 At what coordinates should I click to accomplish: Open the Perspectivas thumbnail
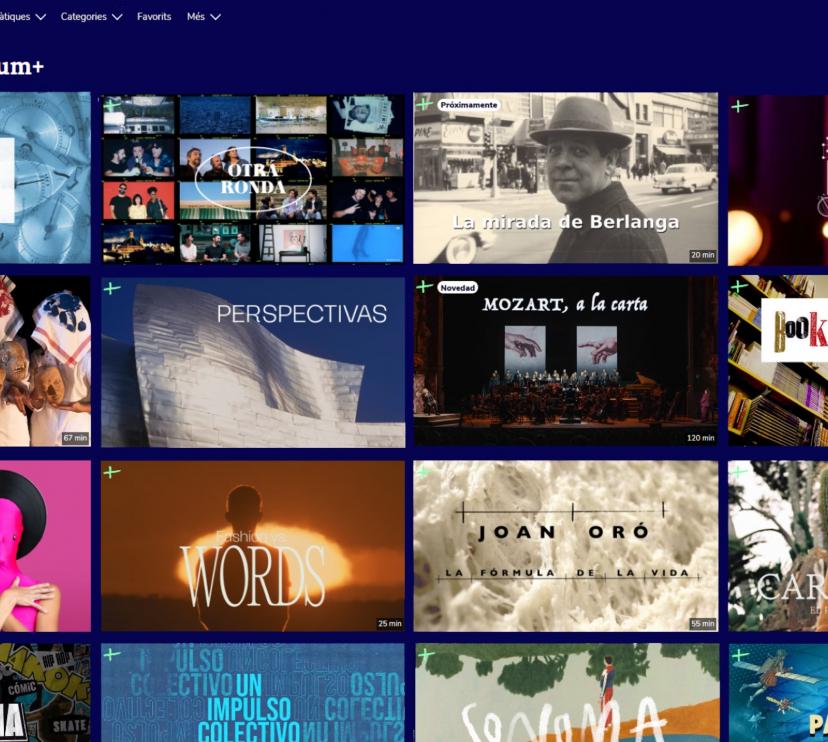click(x=253, y=362)
